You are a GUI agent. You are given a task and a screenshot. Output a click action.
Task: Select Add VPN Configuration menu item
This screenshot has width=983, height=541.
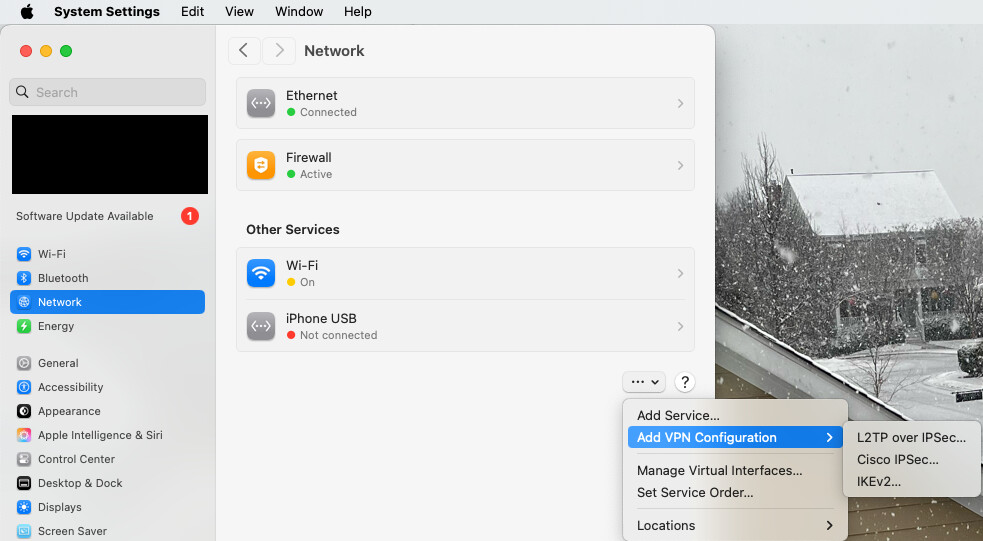pos(735,438)
